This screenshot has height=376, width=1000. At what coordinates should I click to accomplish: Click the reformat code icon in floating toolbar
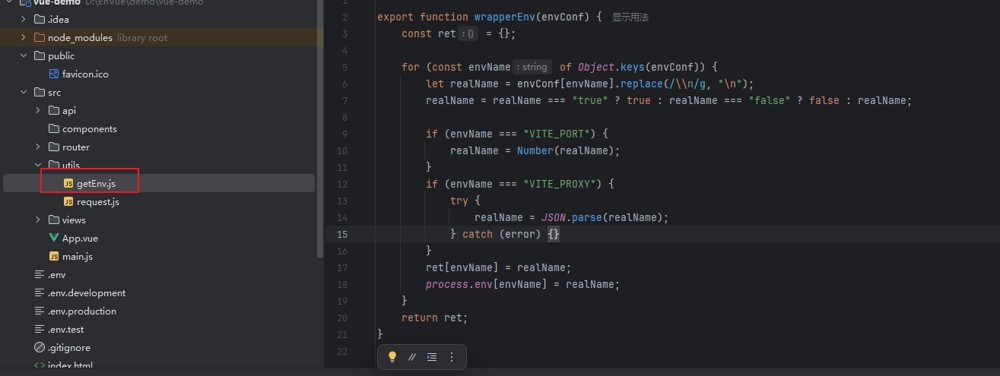[432, 357]
